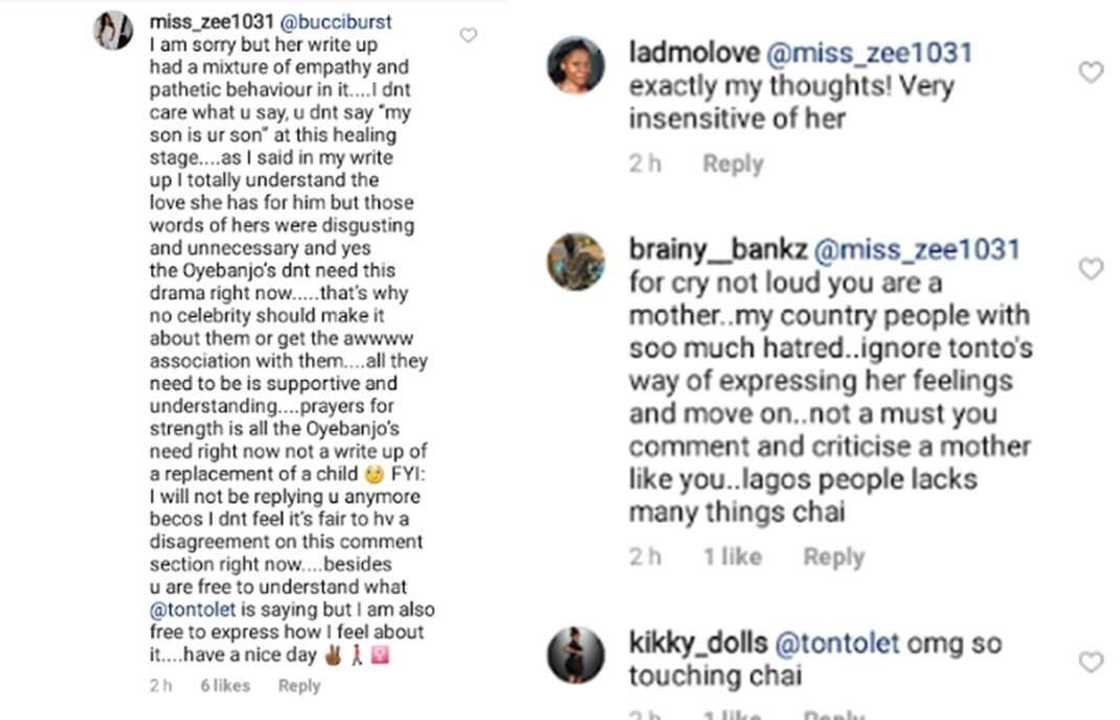Reply to ladmolove's comment
The image size is (1120, 720).
pyautogui.click(x=732, y=164)
